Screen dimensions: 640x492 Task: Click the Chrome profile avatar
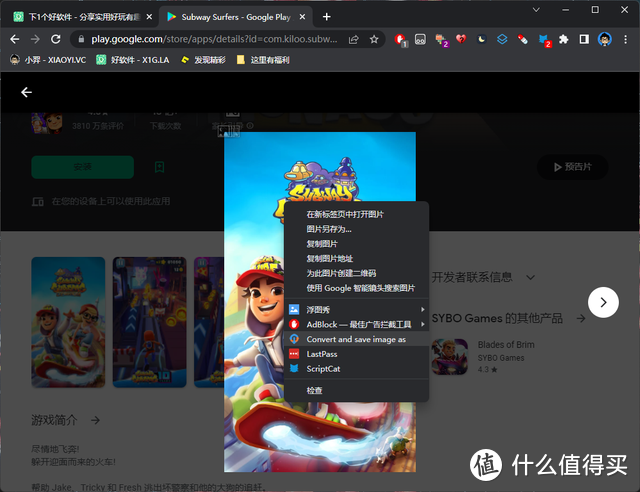605,40
